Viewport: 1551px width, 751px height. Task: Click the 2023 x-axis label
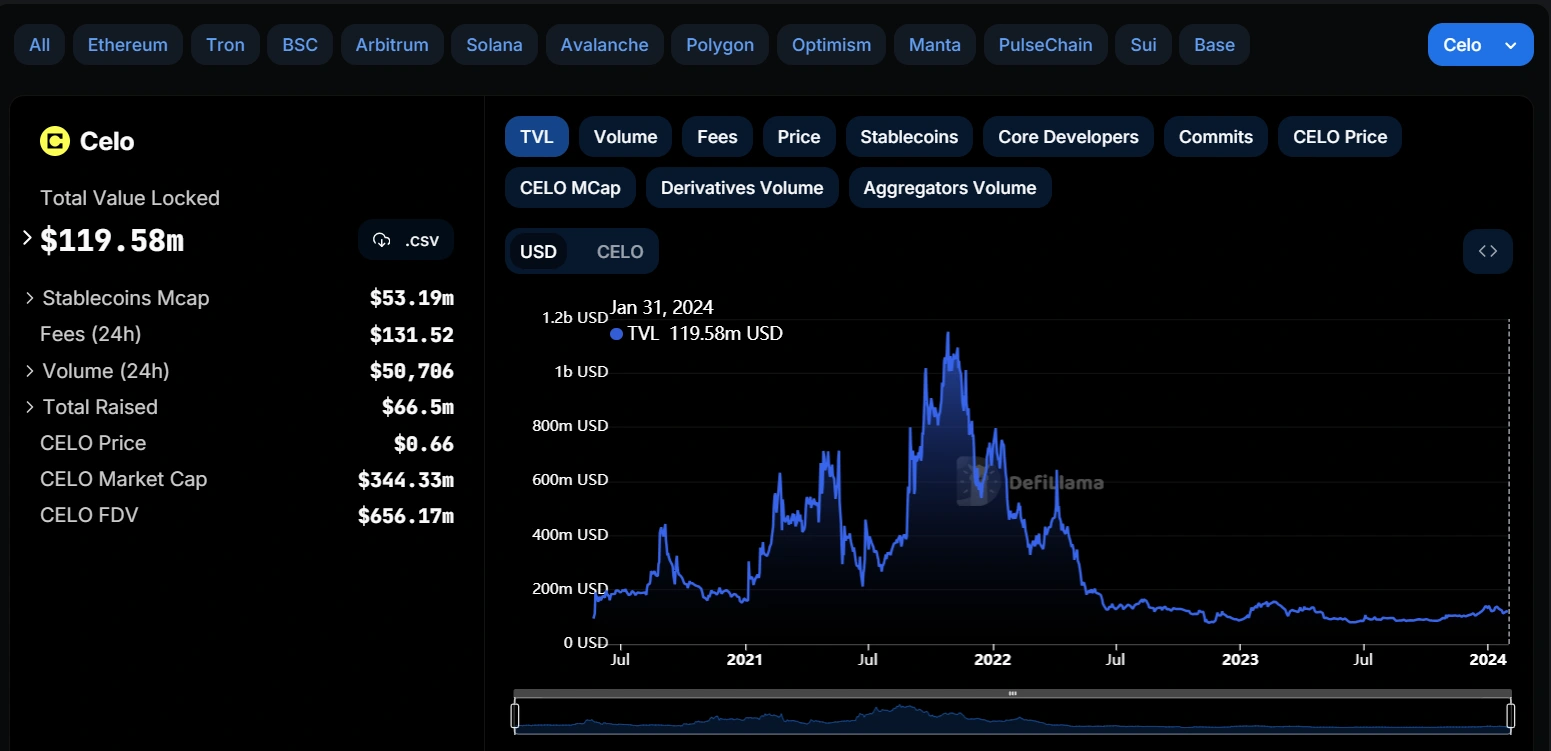point(1240,660)
